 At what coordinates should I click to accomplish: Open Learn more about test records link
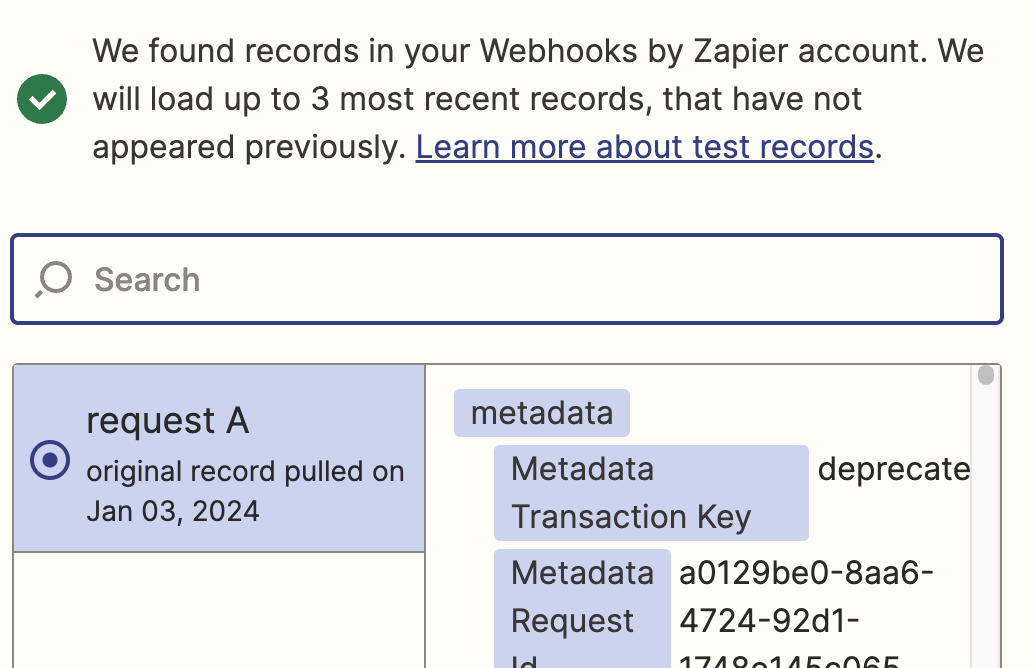click(644, 147)
